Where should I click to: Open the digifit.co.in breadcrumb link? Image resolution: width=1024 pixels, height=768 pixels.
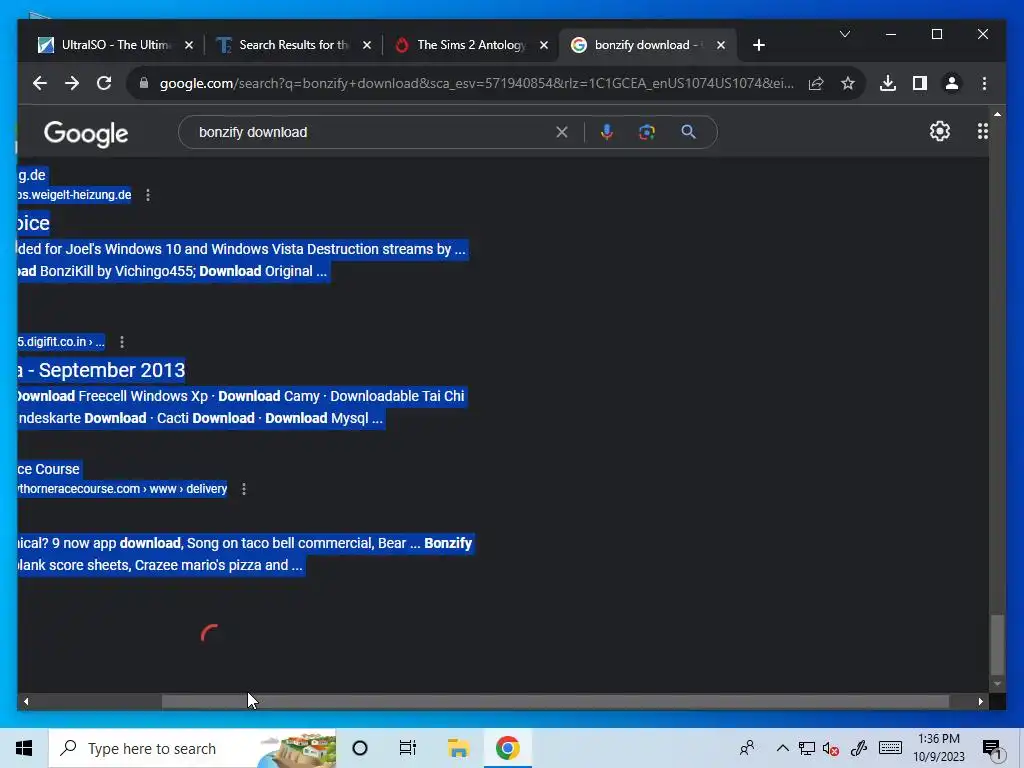(x=61, y=342)
